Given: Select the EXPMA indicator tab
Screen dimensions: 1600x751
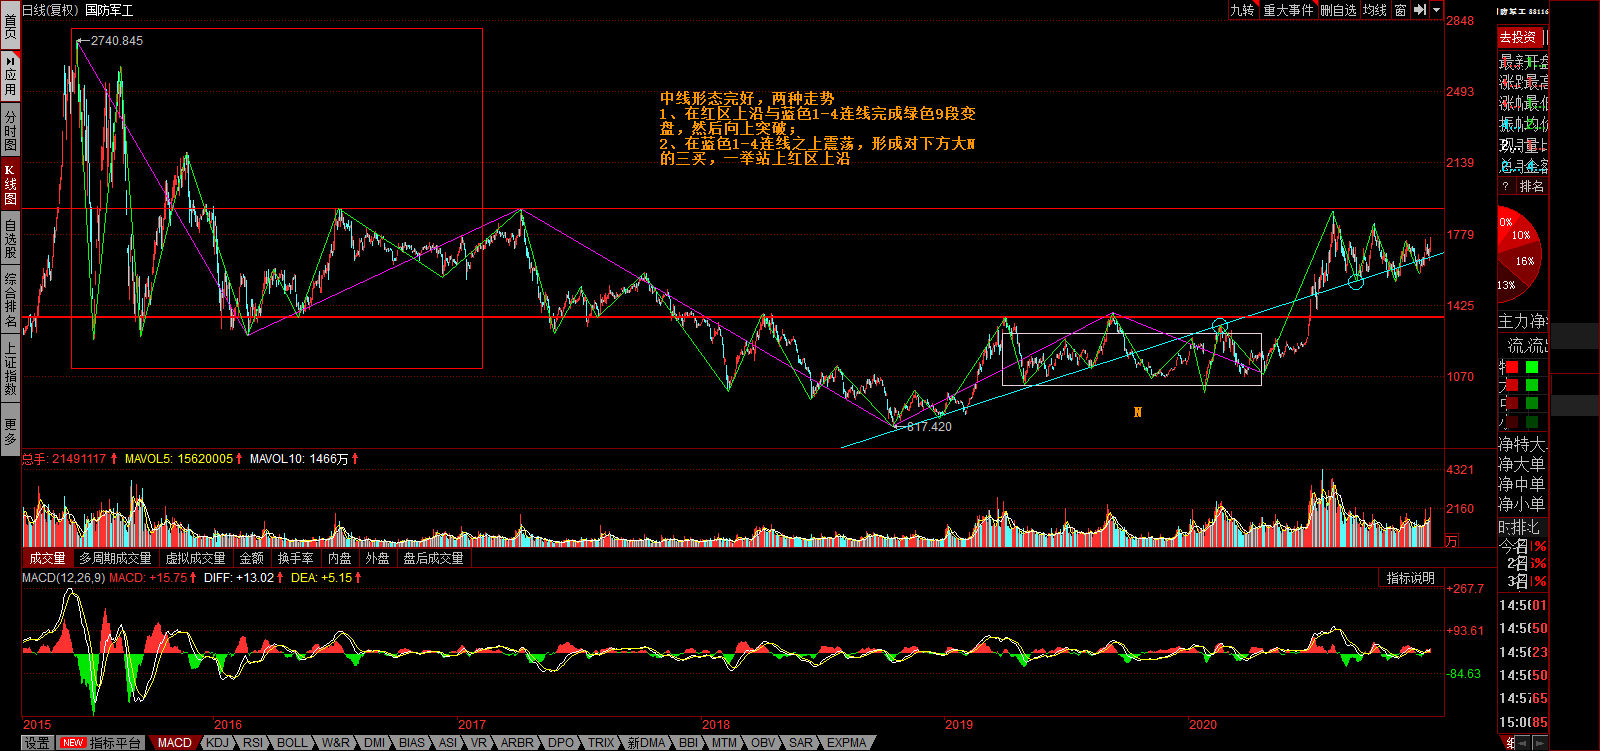Looking at the screenshot, I should (847, 743).
